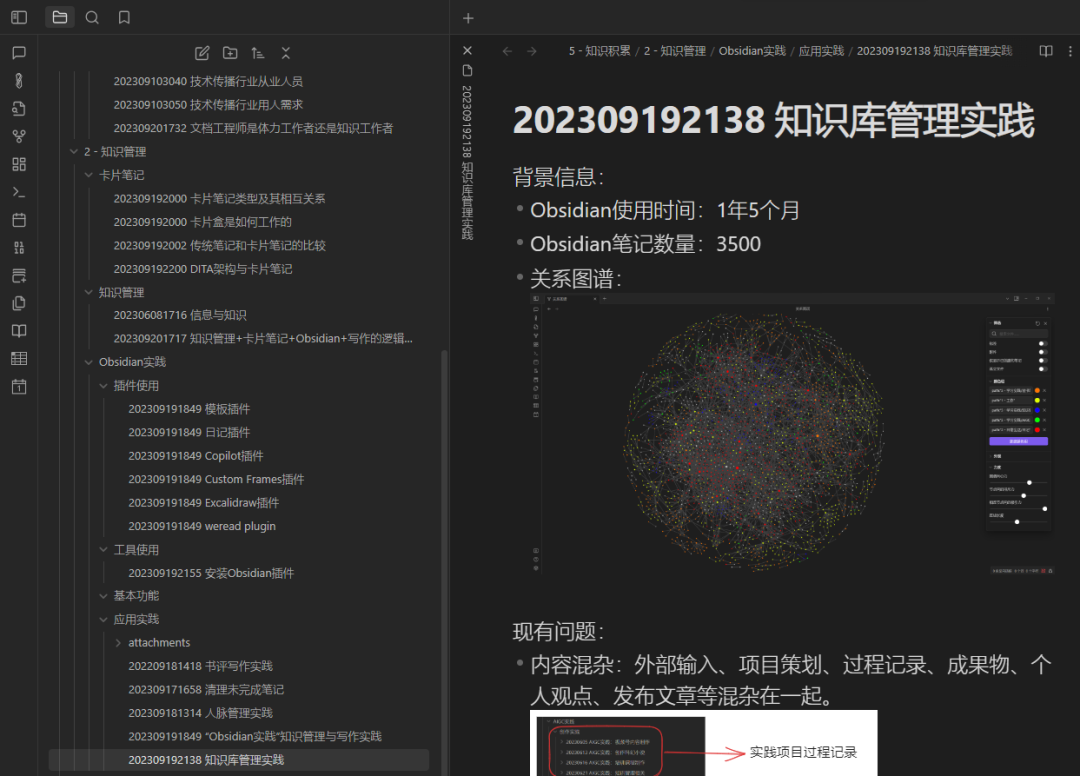Click the blank calendar ribbon icon
Viewport: 1080px width, 776px height.
pos(19,220)
